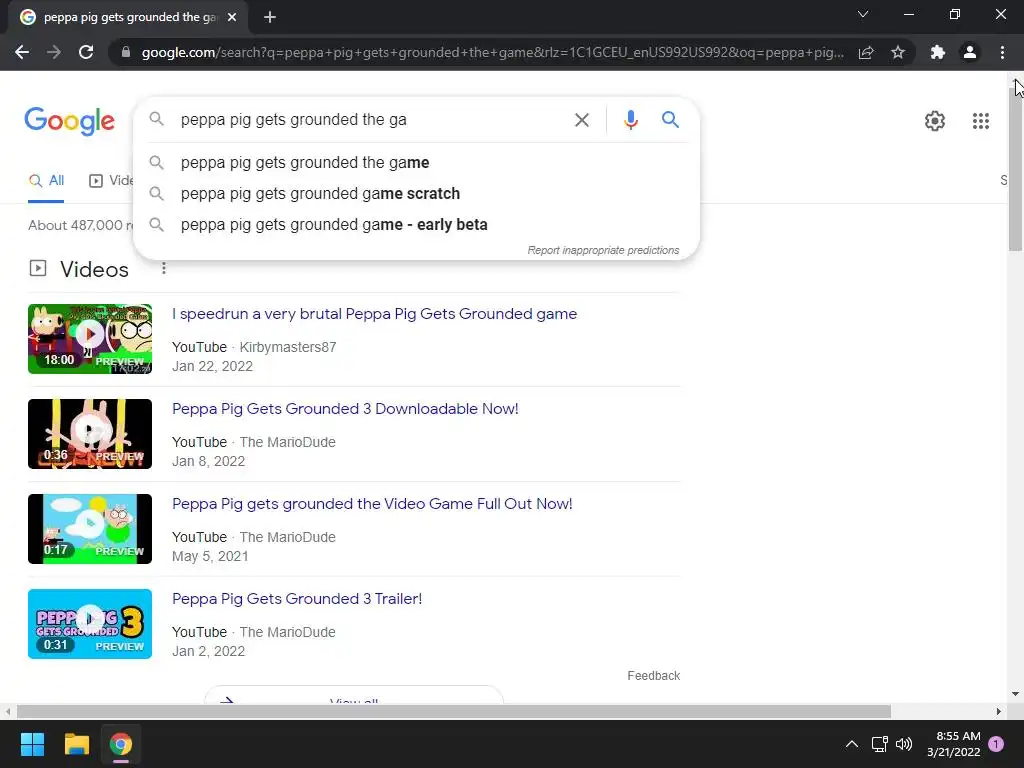Click the Videos section heading

pos(95,269)
